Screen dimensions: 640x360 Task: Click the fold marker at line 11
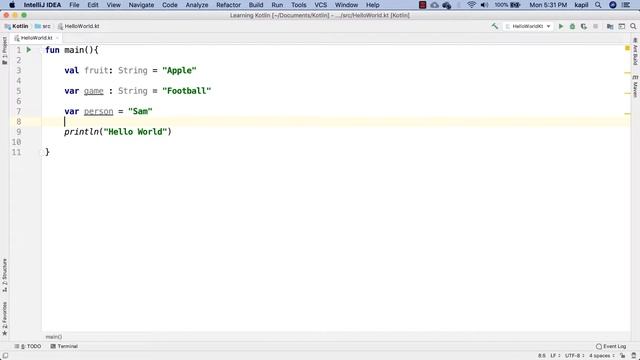42,152
